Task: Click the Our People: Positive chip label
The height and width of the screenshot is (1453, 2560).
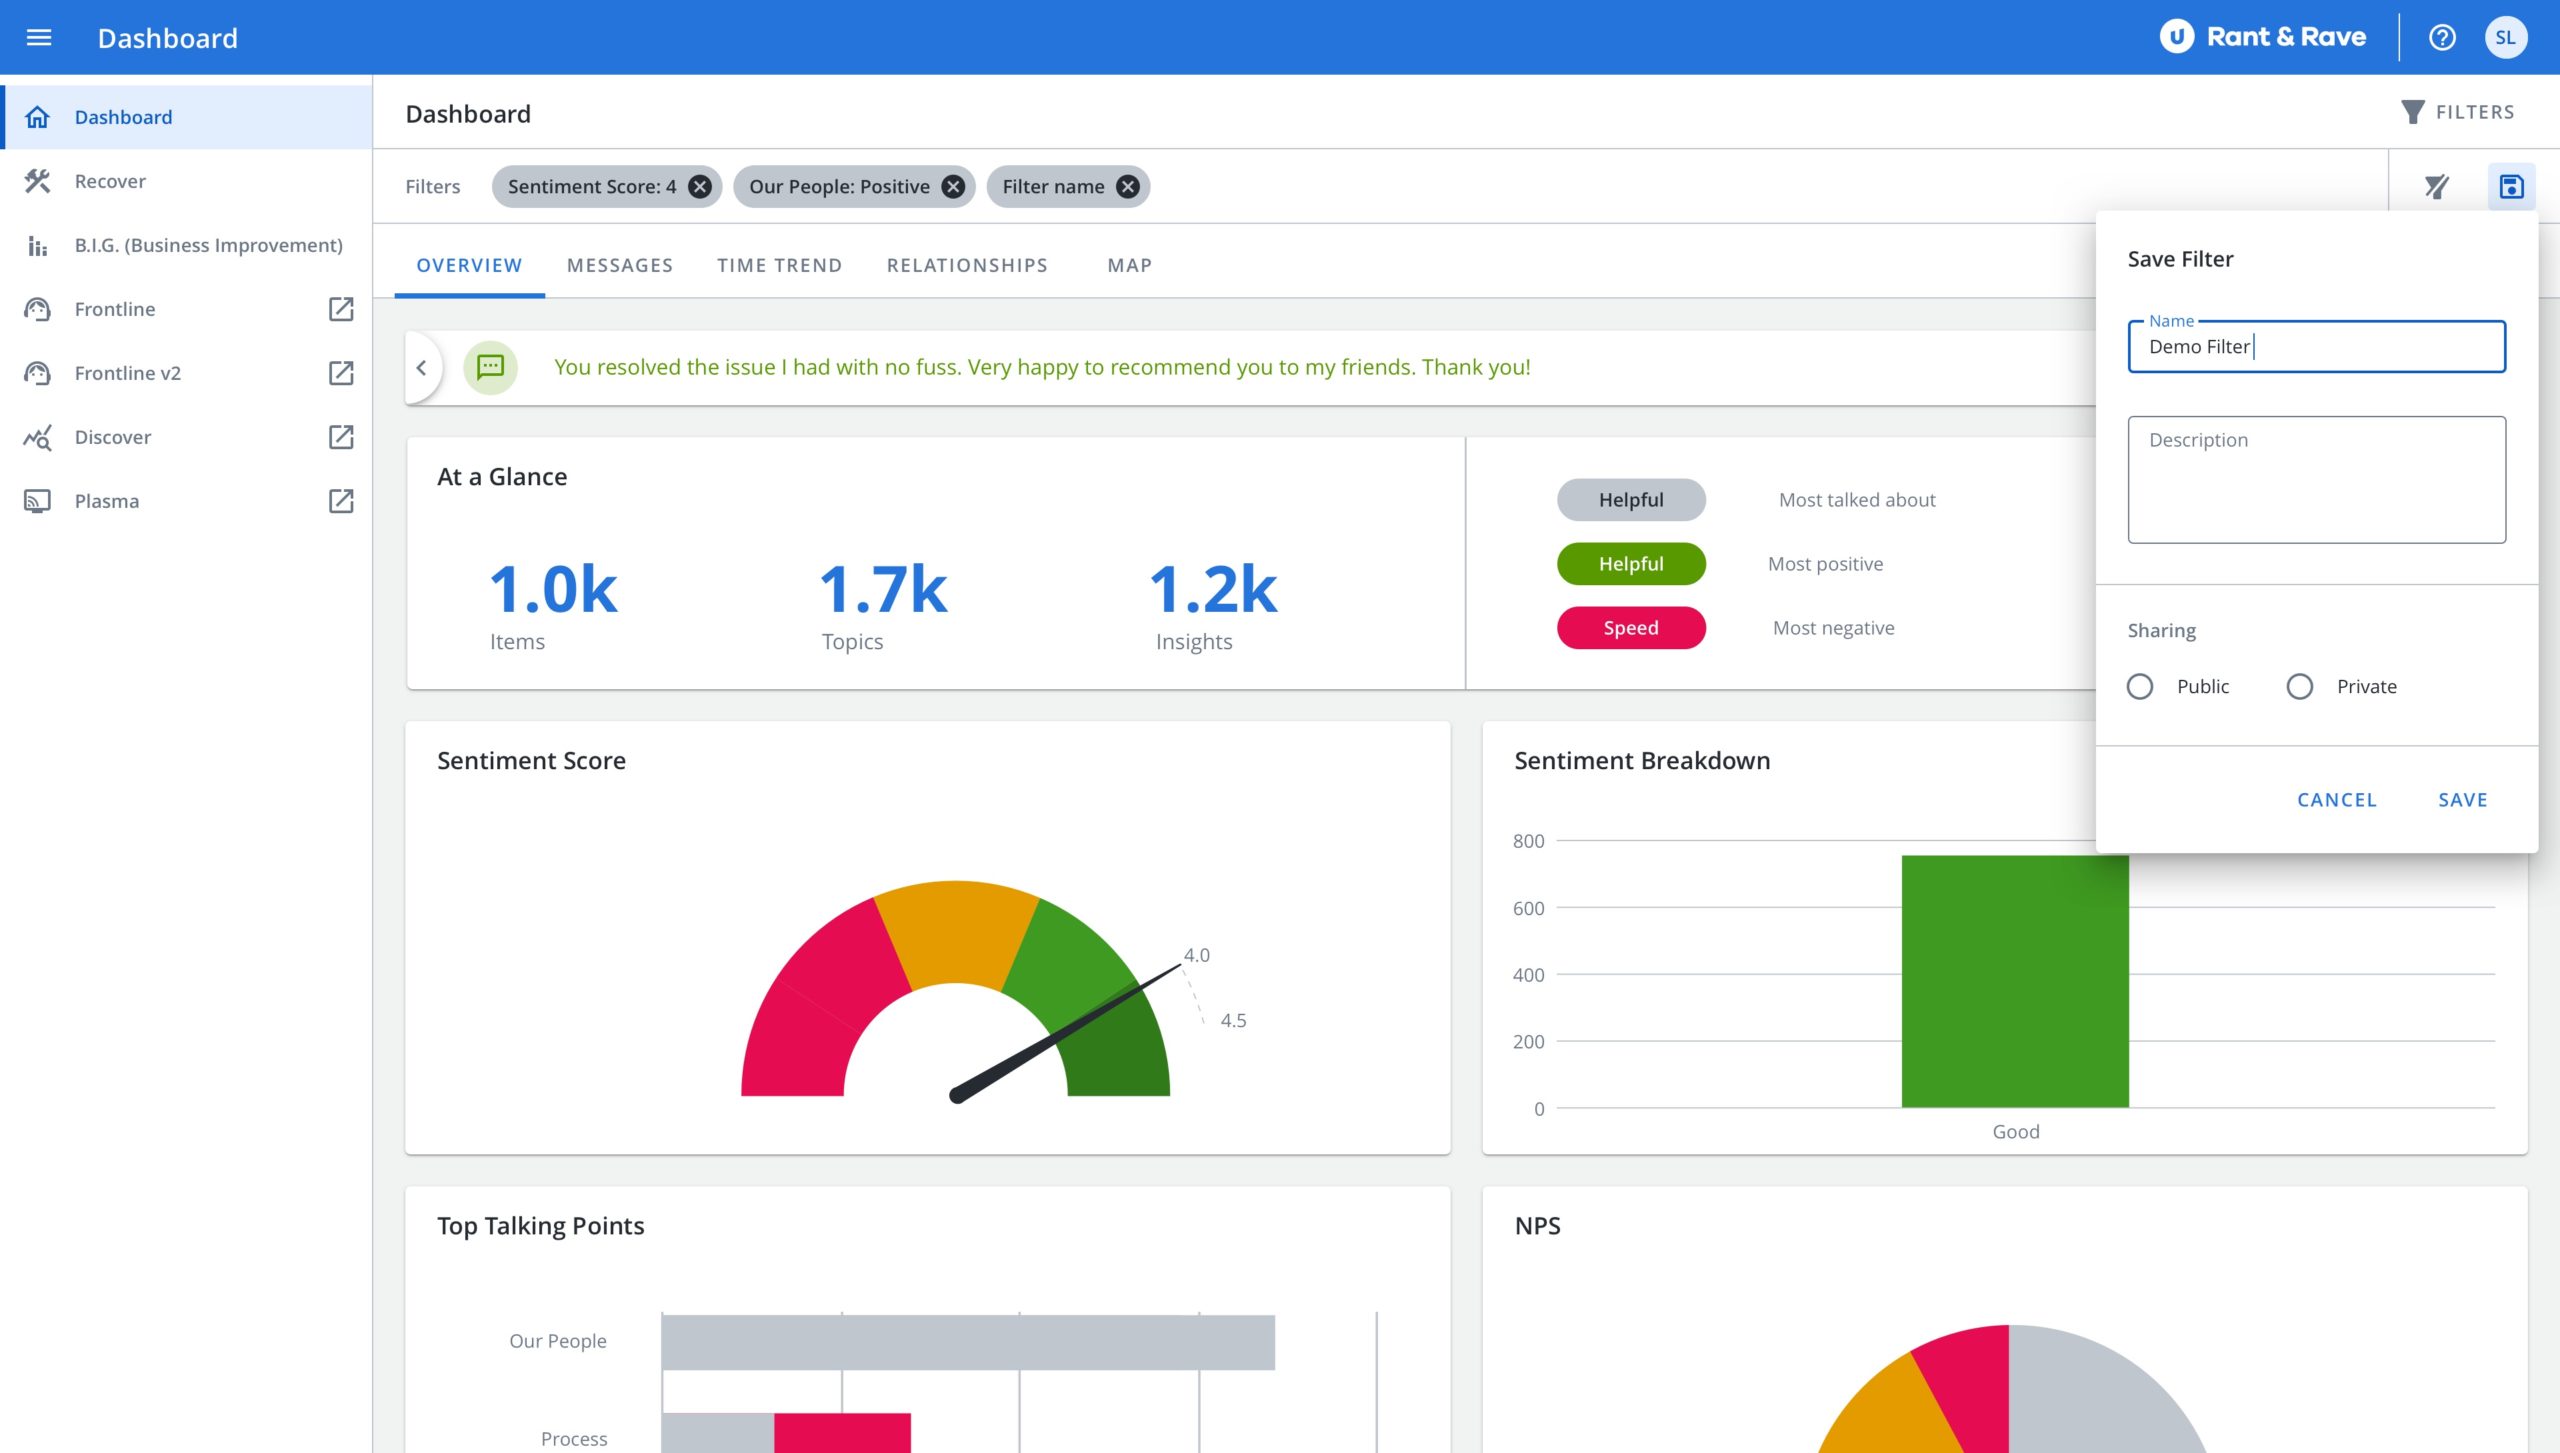Action: 839,186
